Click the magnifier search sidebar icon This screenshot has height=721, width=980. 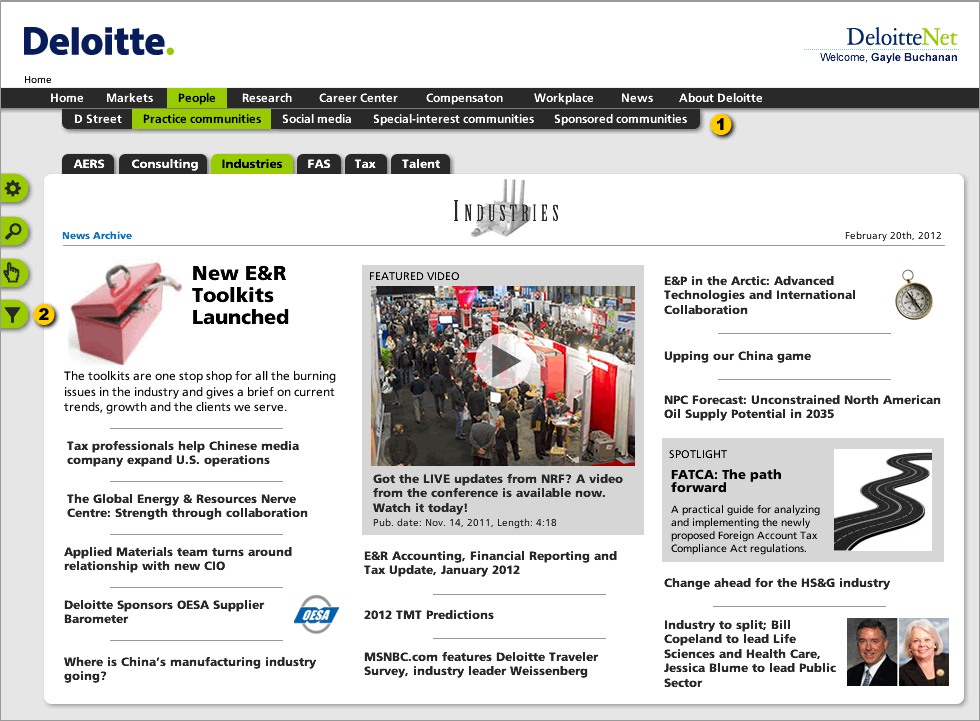(13, 231)
